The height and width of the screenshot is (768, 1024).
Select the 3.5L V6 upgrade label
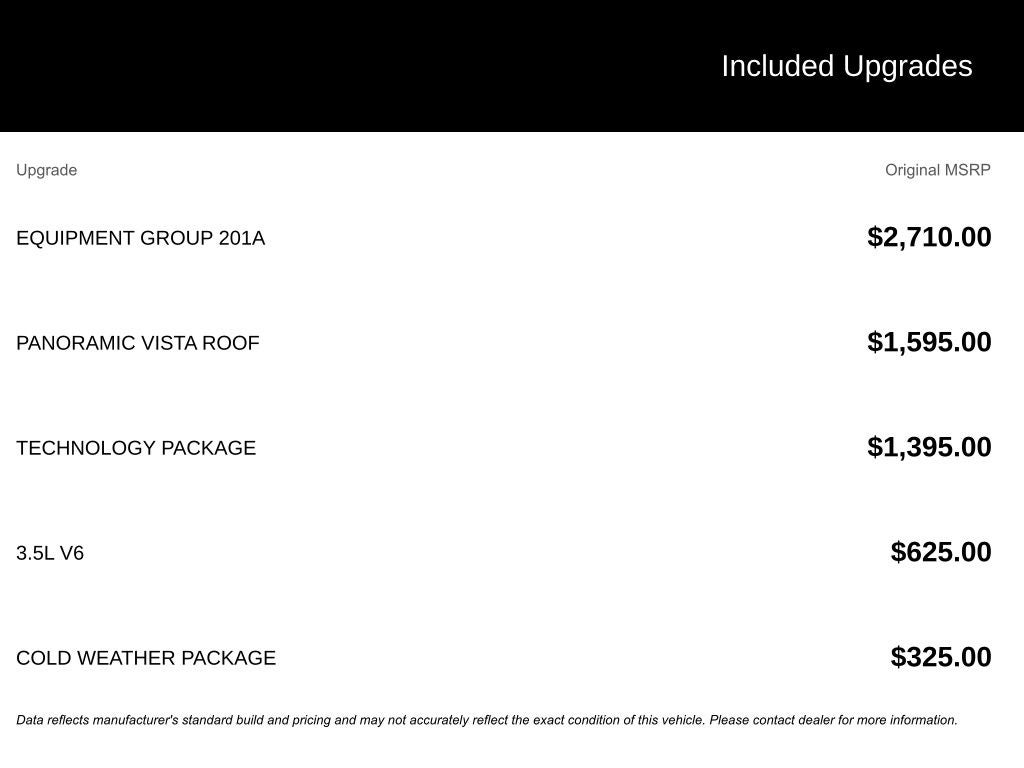tap(50, 553)
